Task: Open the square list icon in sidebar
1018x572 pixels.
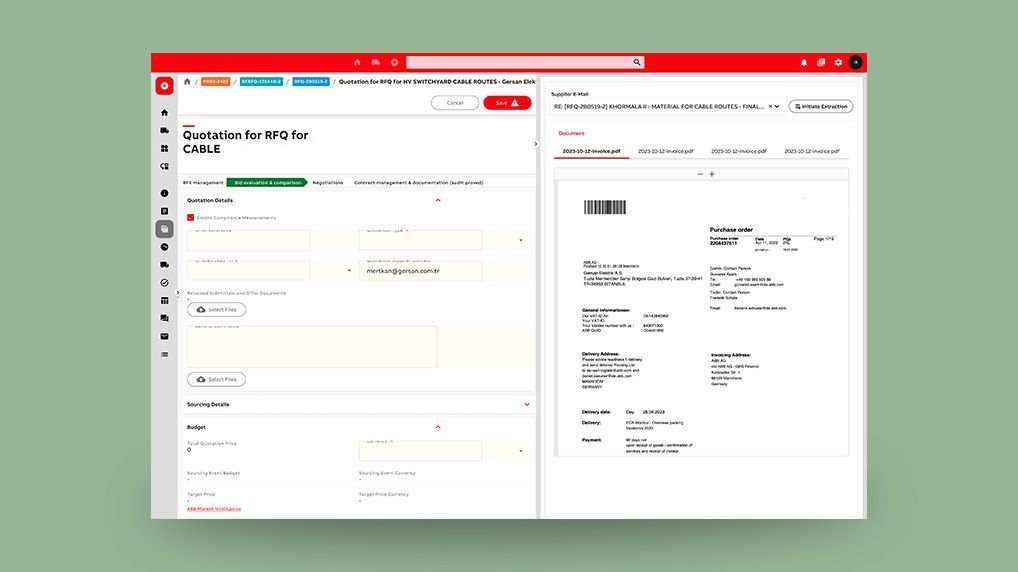Action: (x=164, y=211)
